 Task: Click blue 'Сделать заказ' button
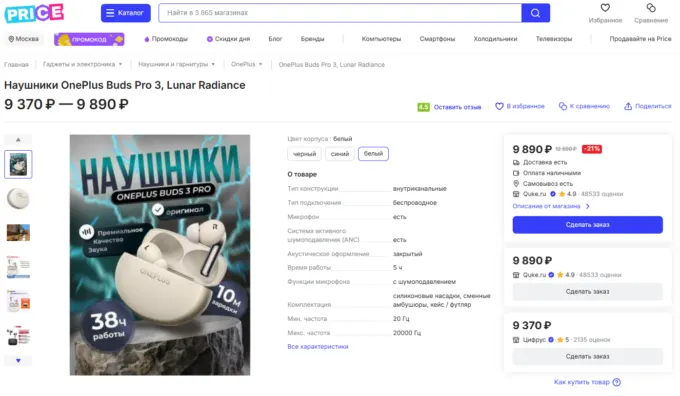tap(588, 225)
